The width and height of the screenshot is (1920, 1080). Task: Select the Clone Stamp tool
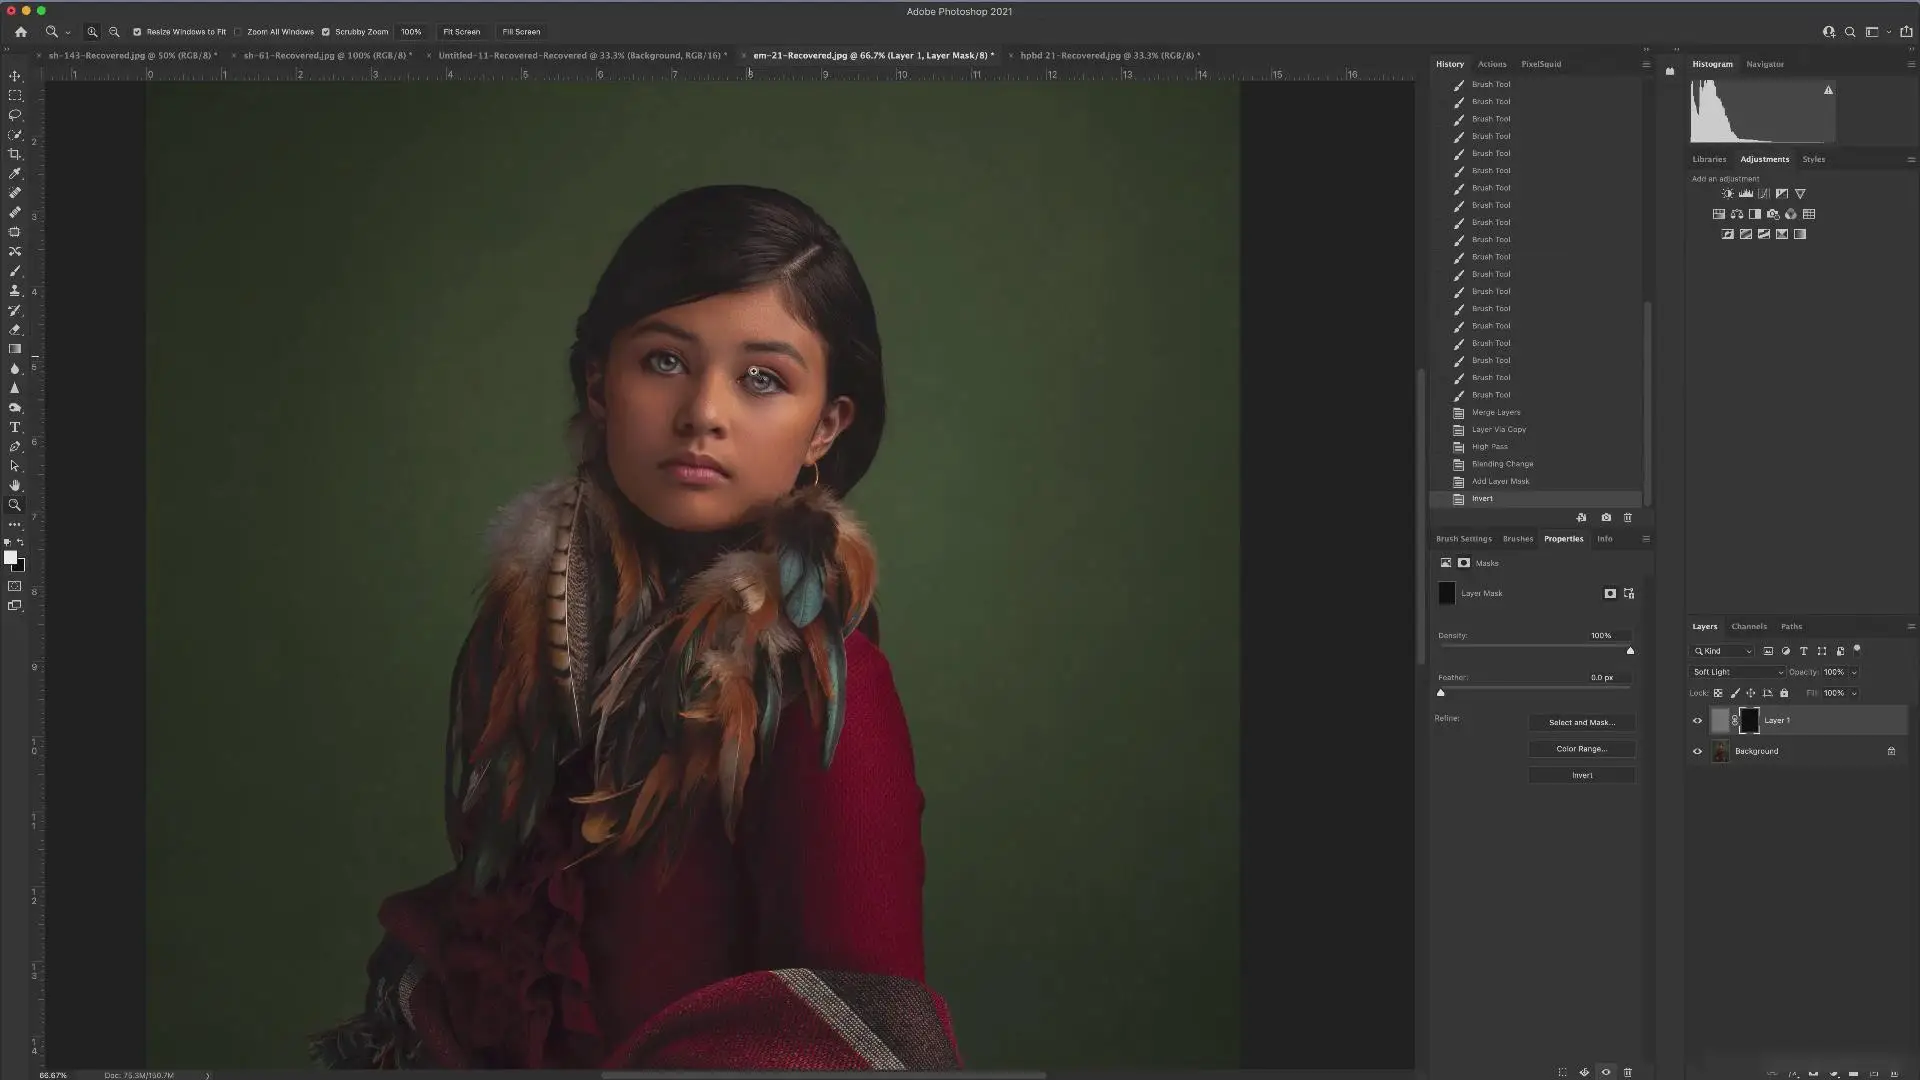click(x=15, y=290)
